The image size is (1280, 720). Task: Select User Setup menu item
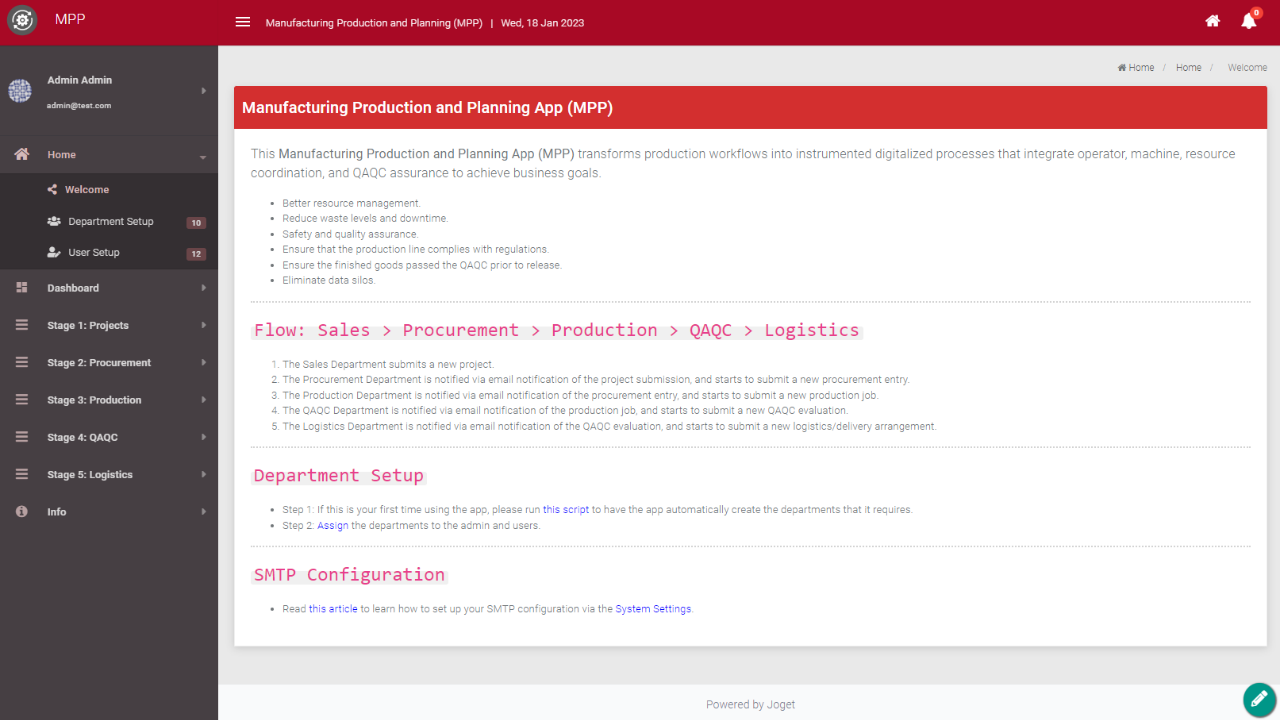click(x=93, y=253)
